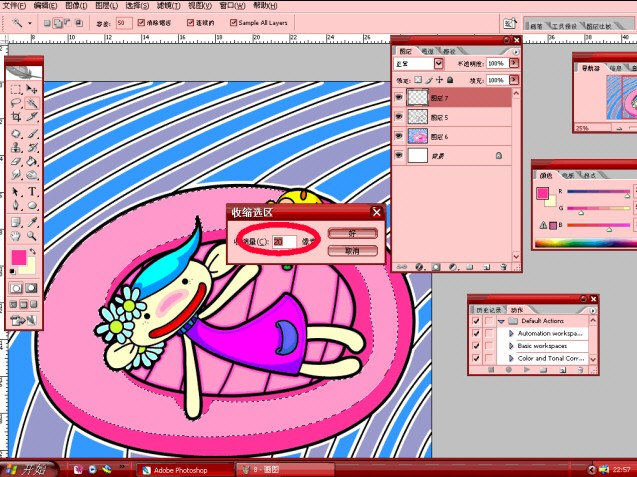637x477 pixels.
Task: Open the File menu
Action: pyautogui.click(x=14, y=6)
